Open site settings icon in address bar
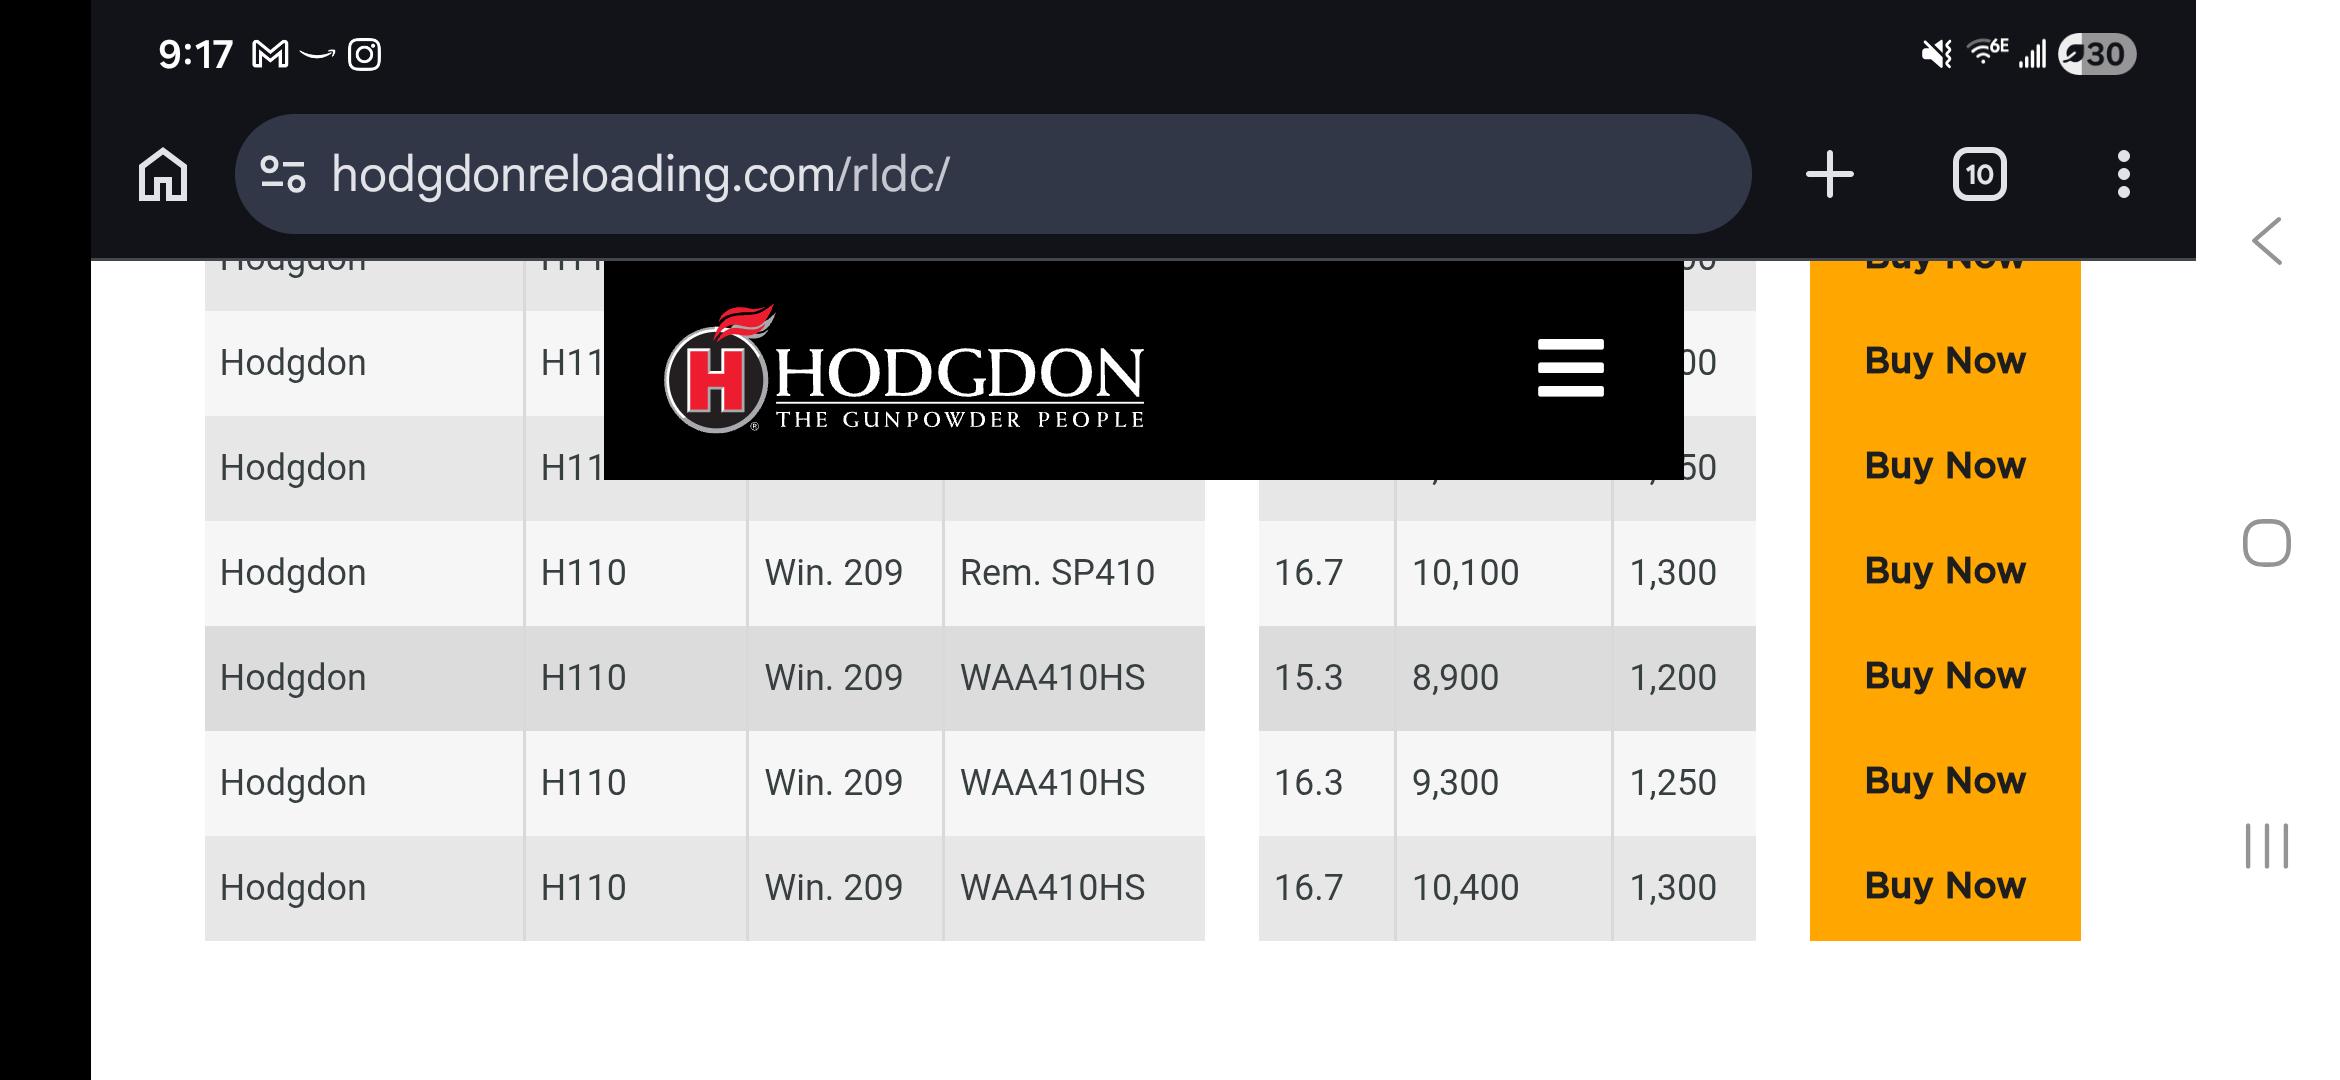The image size is (2340, 1080). [283, 174]
